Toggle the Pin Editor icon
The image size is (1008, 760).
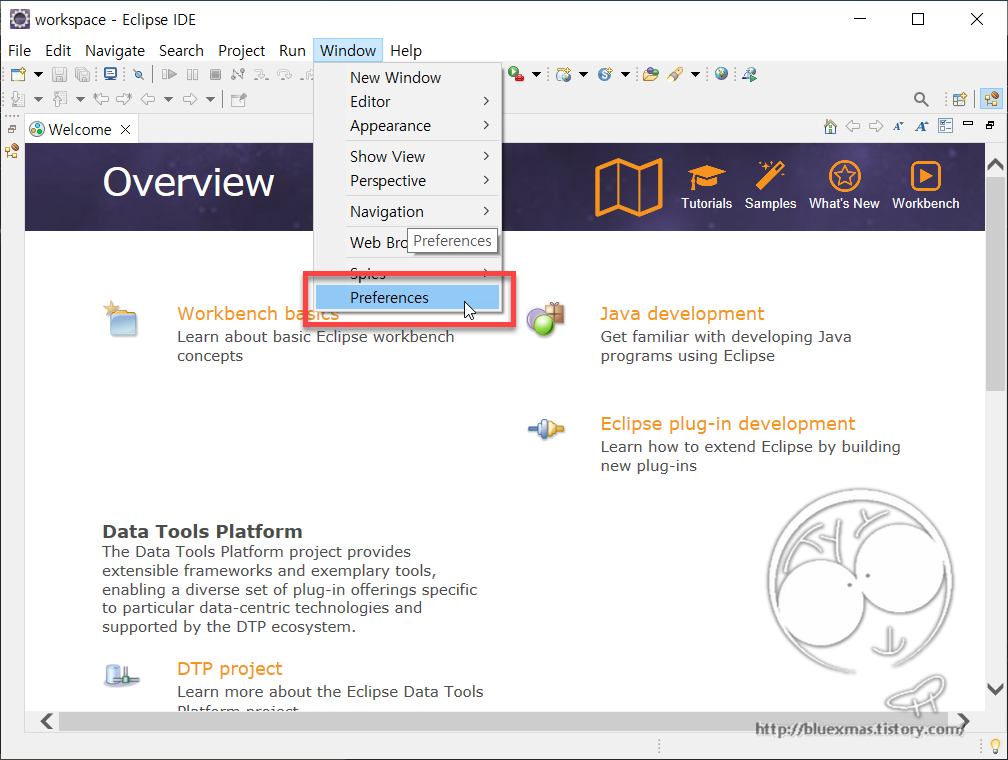pyautogui.click(x=238, y=100)
